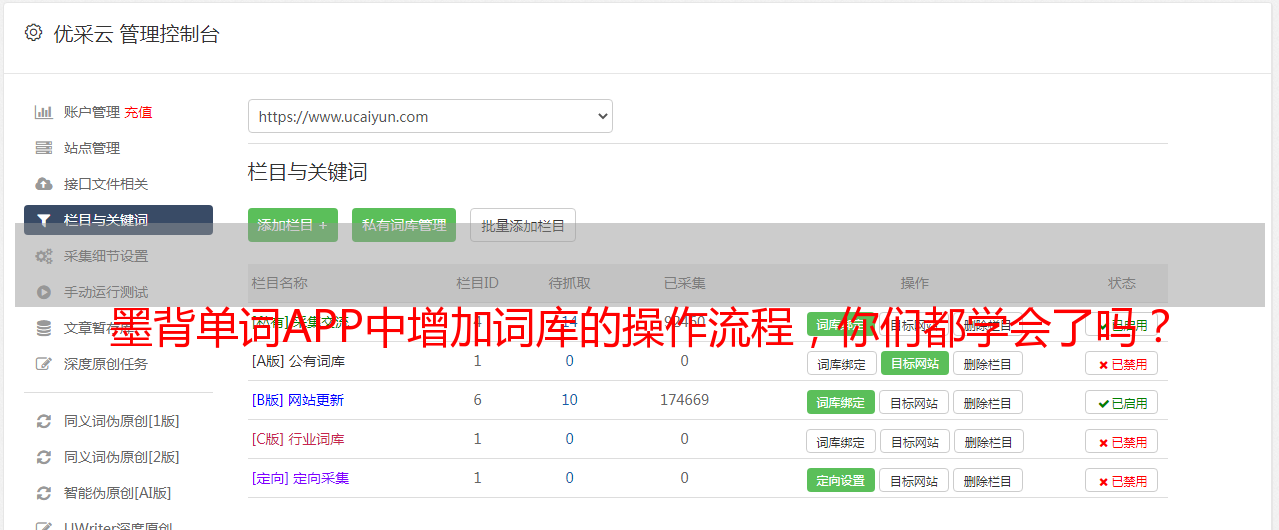Click the play icon for 手动运行测试

click(x=43, y=292)
